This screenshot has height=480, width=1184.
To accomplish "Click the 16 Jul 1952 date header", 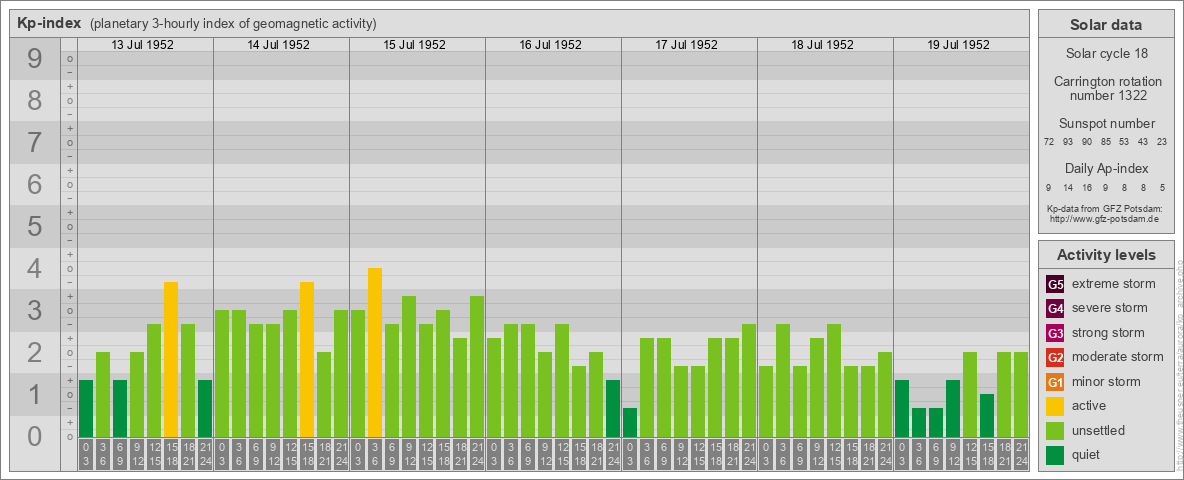I will tap(550, 45).
